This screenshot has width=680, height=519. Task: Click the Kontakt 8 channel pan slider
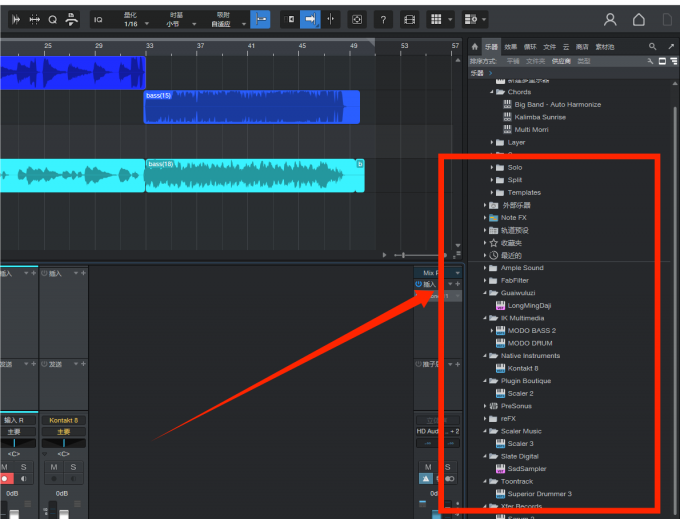pyautogui.click(x=62, y=442)
